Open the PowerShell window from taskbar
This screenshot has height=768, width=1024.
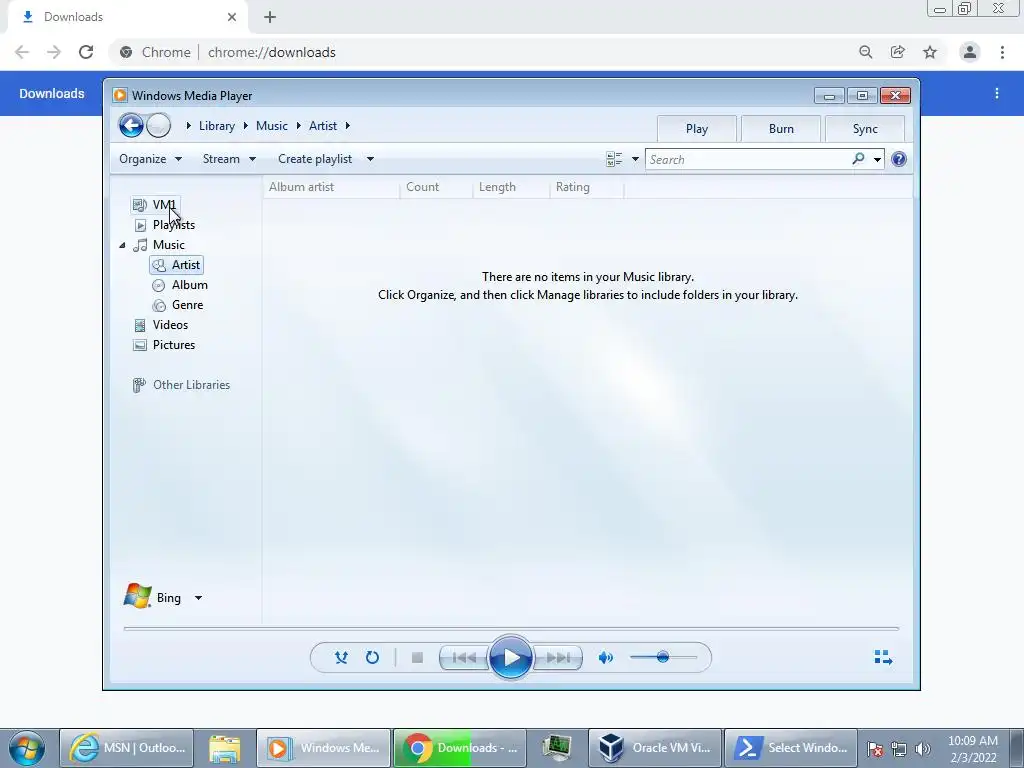click(x=791, y=748)
